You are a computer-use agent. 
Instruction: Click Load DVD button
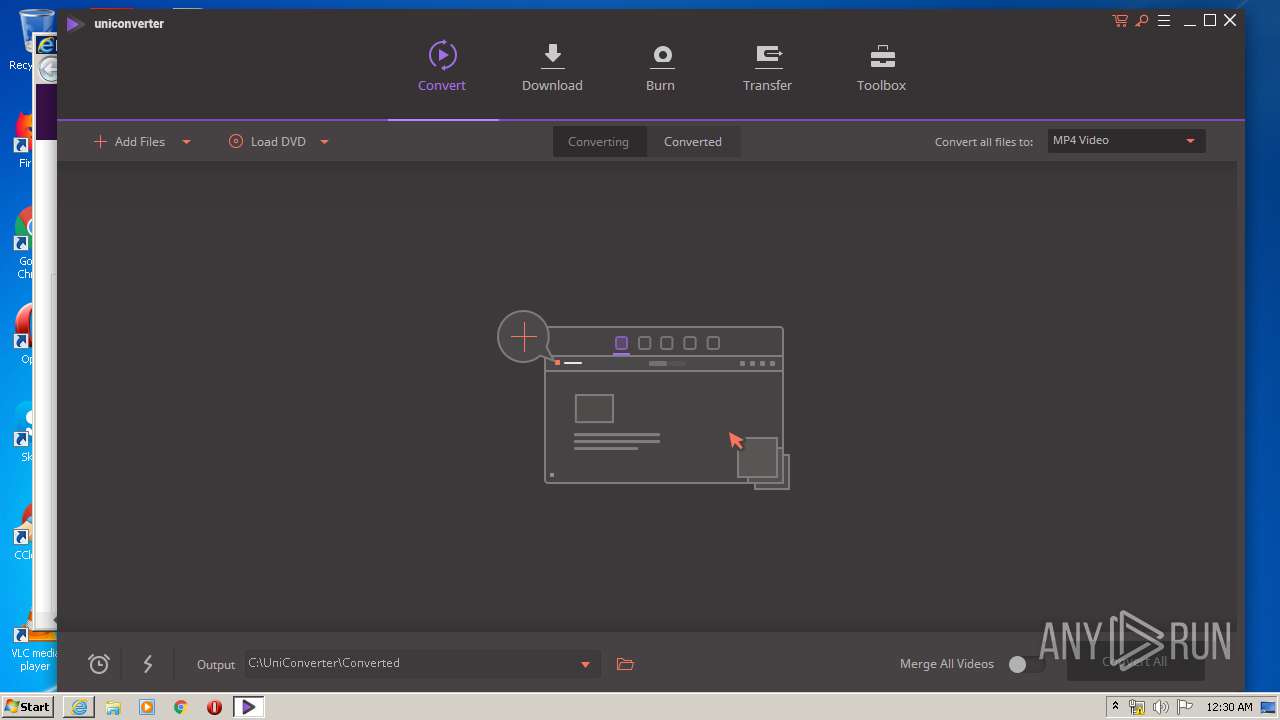(267, 141)
